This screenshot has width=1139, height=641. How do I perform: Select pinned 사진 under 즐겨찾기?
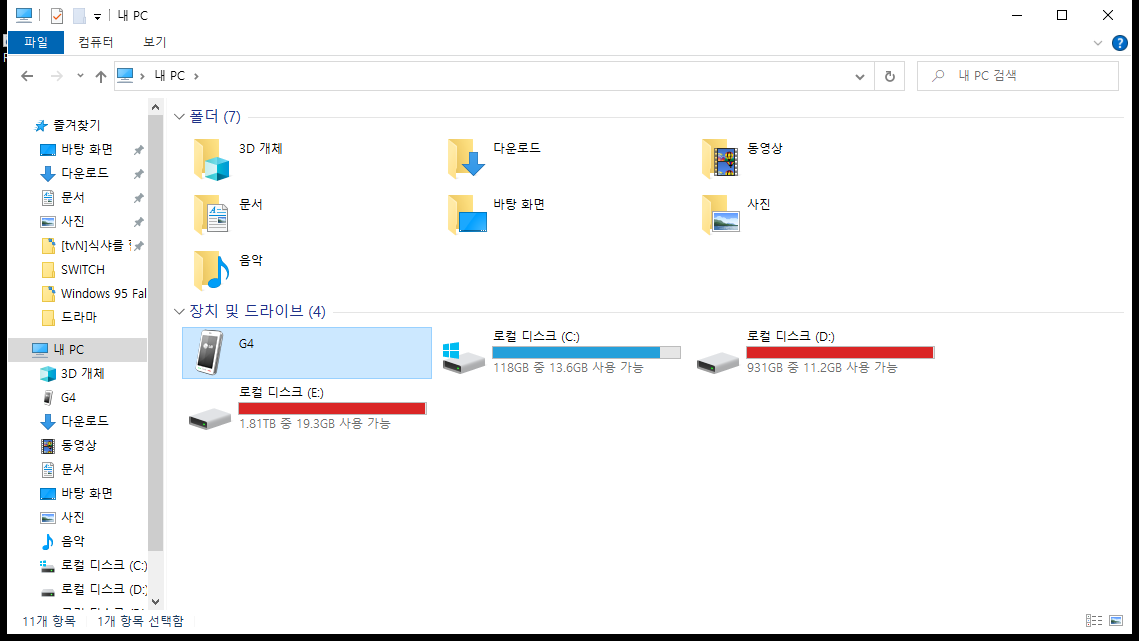point(73,221)
